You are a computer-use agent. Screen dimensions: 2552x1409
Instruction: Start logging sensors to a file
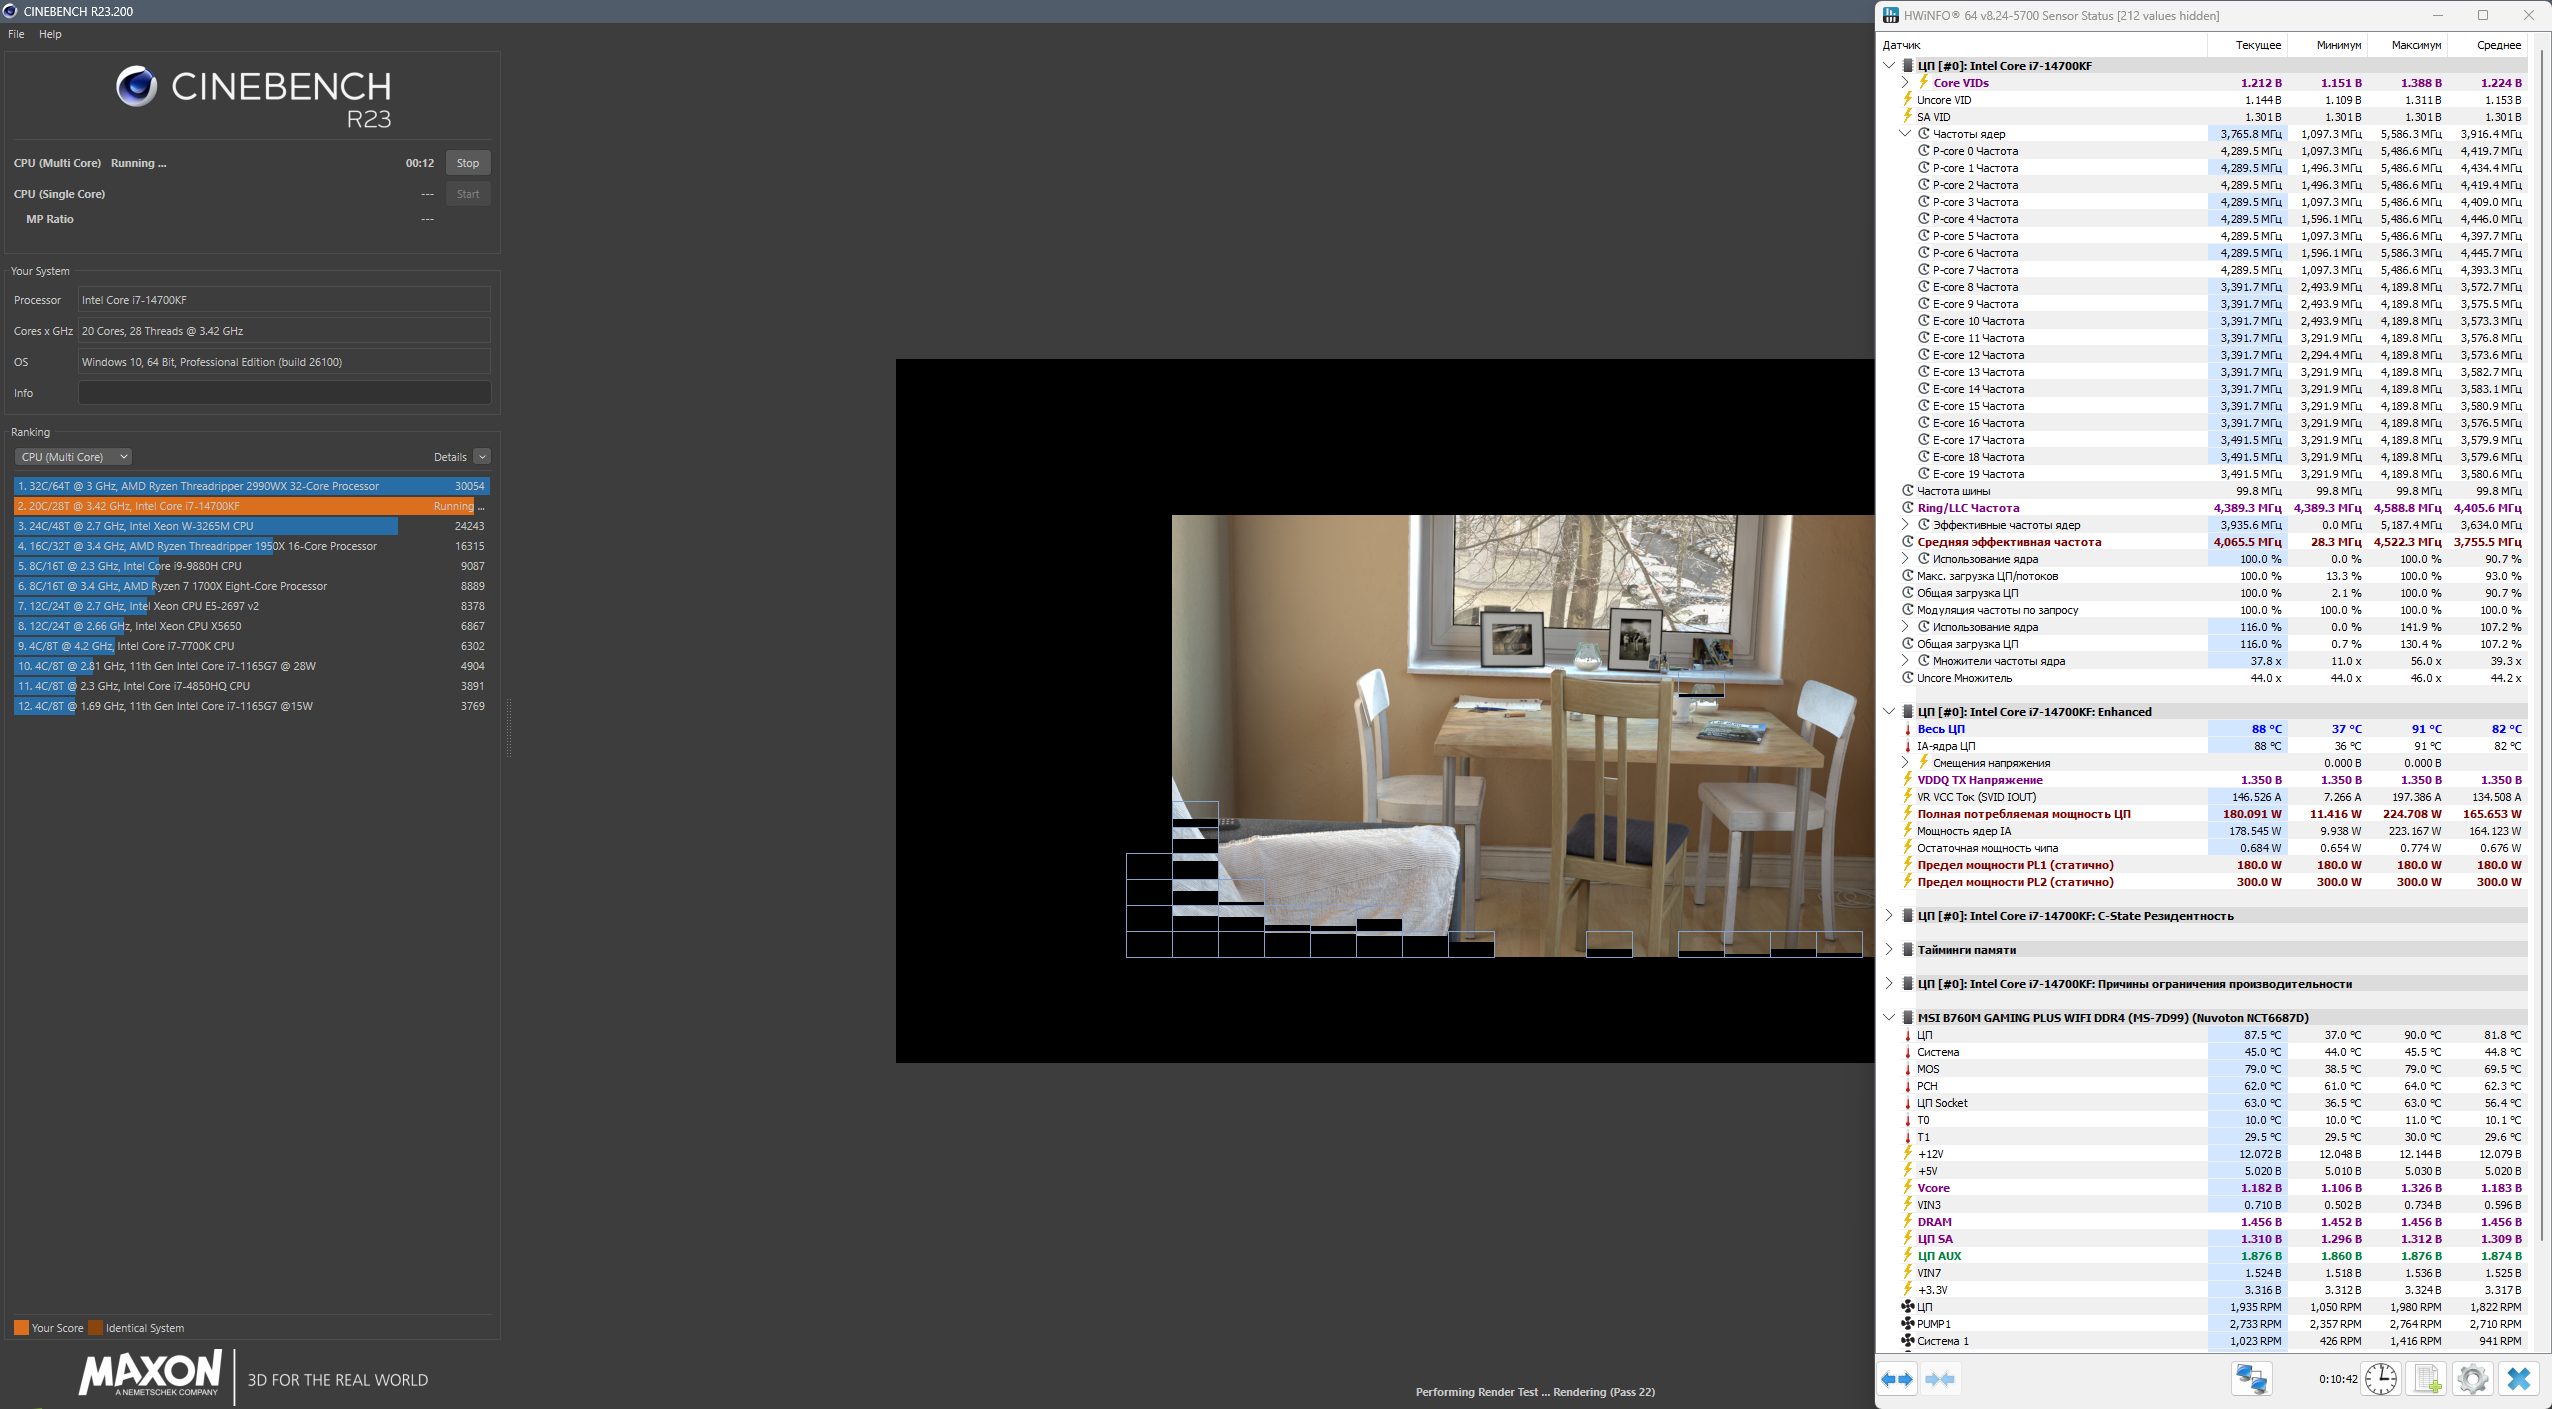(2427, 1379)
